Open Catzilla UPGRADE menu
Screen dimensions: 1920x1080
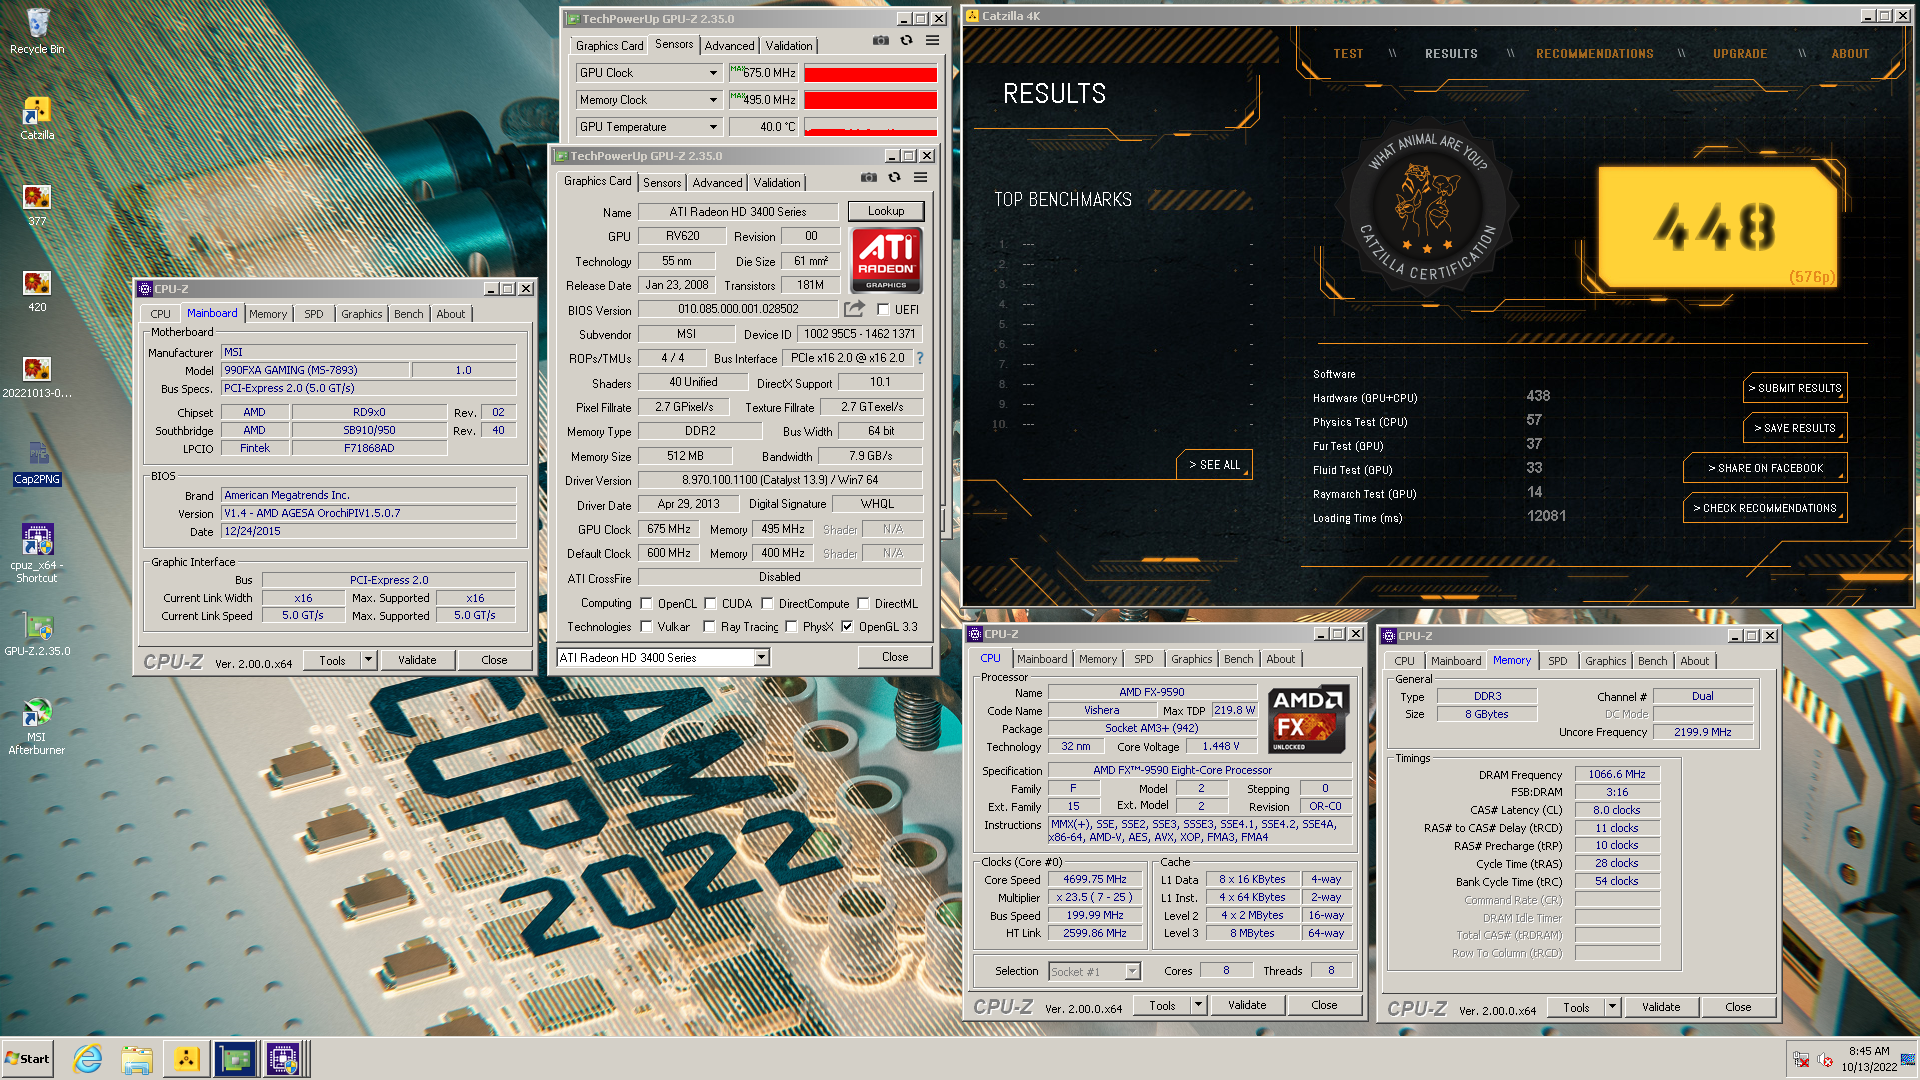pyautogui.click(x=1740, y=54)
